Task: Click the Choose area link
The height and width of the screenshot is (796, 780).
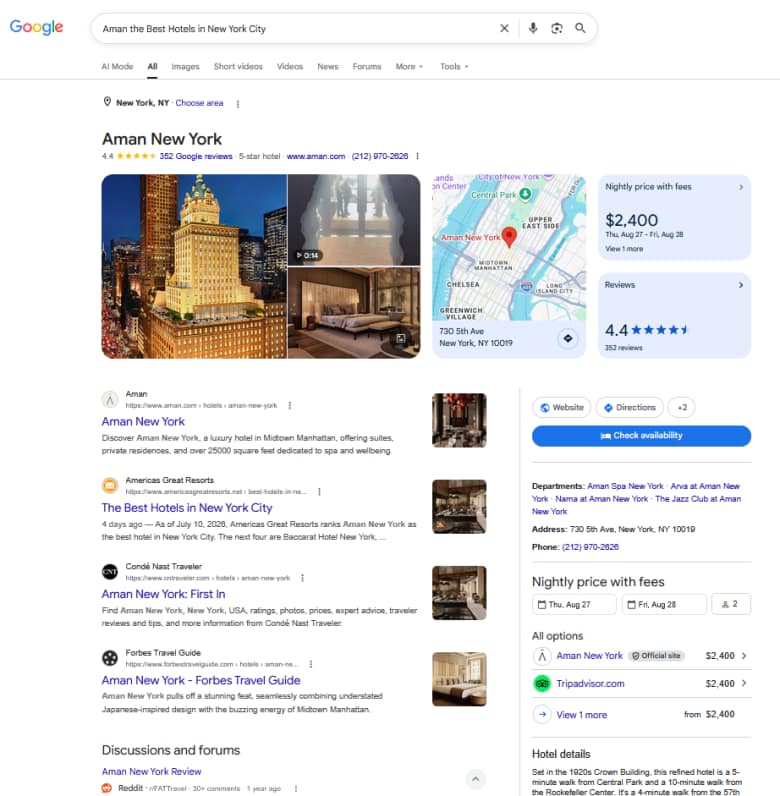Action: (200, 103)
